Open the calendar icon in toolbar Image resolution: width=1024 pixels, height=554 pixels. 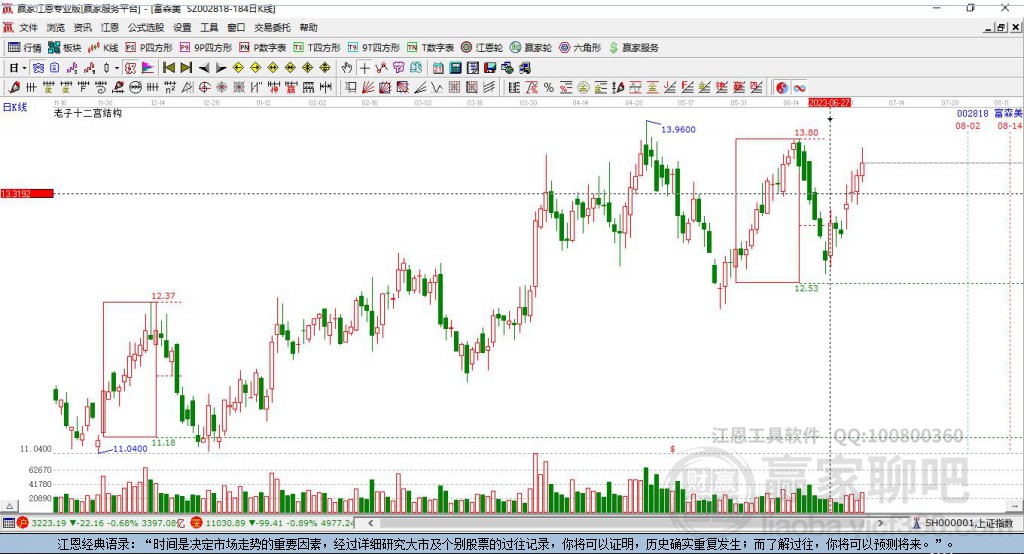[438, 68]
